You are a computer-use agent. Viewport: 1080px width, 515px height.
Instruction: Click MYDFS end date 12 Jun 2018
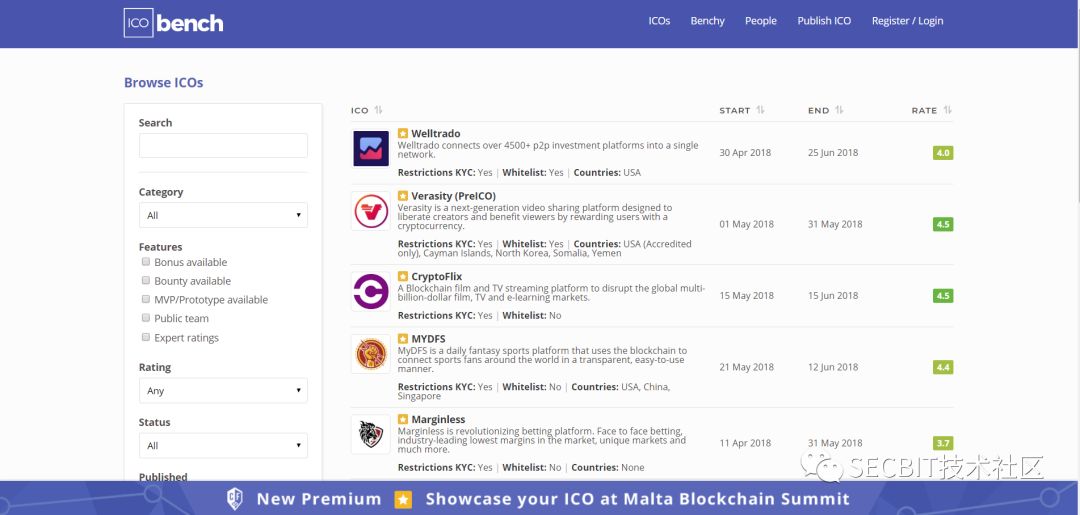pos(833,368)
